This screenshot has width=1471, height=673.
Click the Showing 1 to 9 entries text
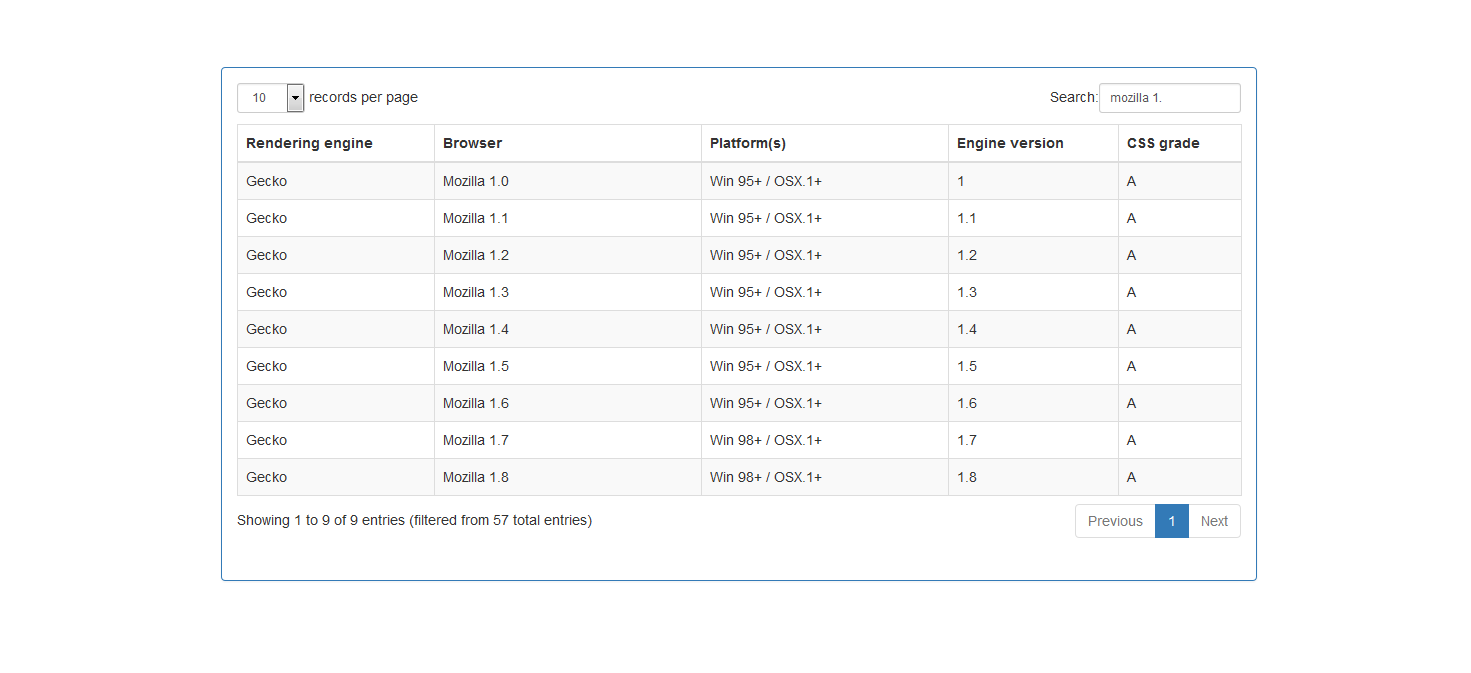pyautogui.click(x=414, y=520)
